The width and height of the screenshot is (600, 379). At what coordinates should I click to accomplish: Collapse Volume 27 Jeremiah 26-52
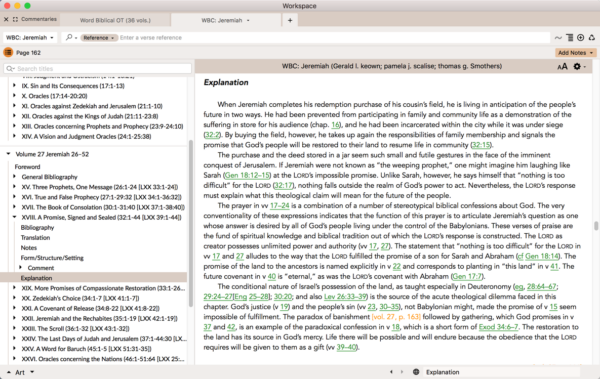click(x=8, y=154)
